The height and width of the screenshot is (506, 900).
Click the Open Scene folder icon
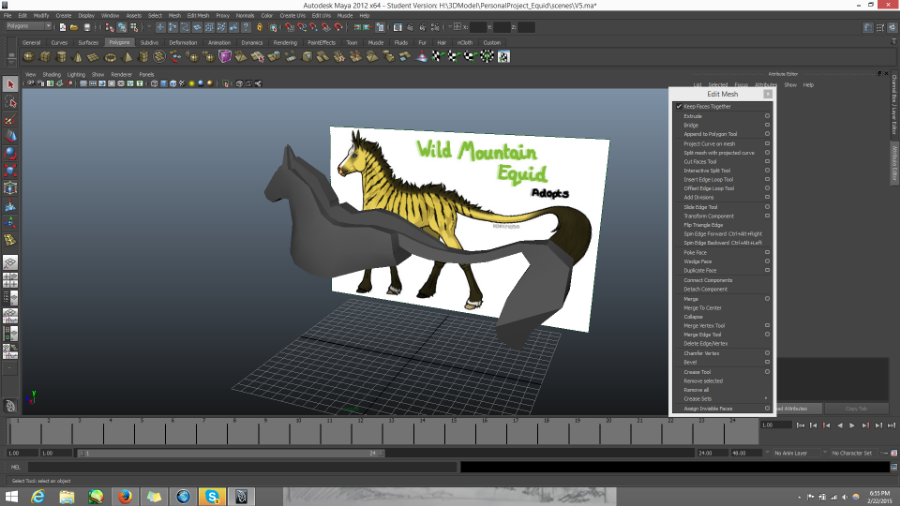74,27
